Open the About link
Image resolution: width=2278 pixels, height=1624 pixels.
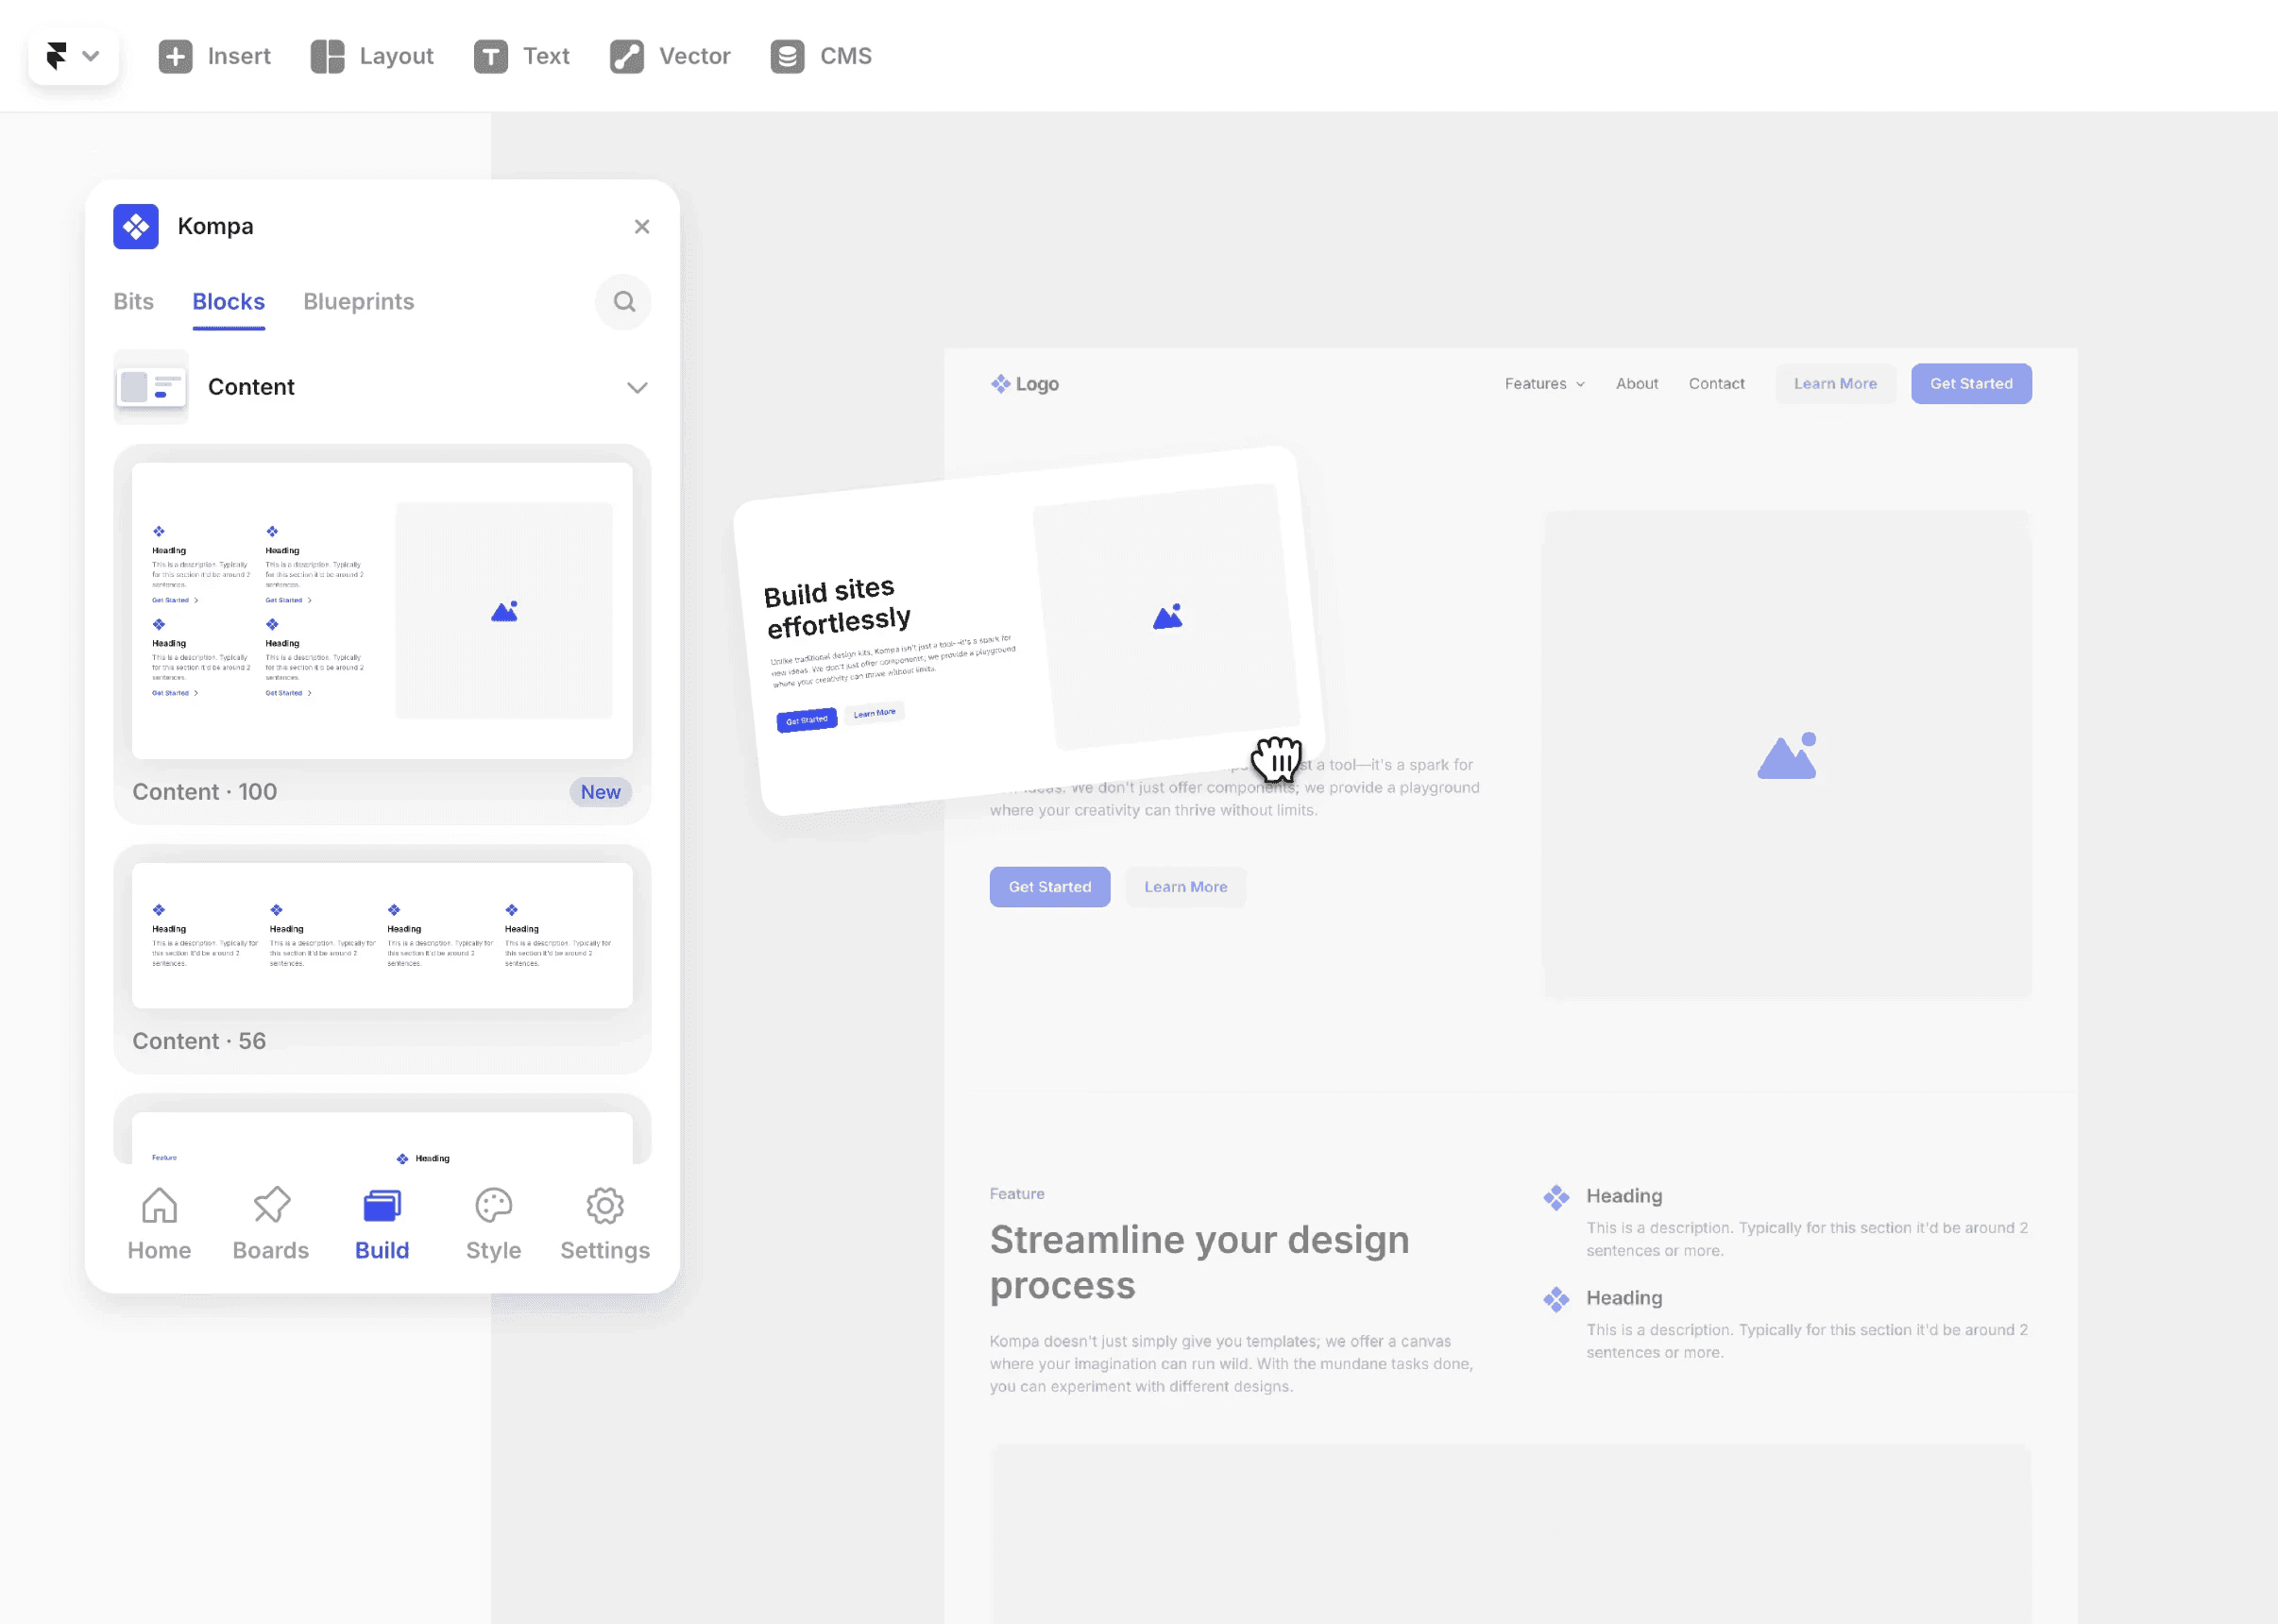1636,383
